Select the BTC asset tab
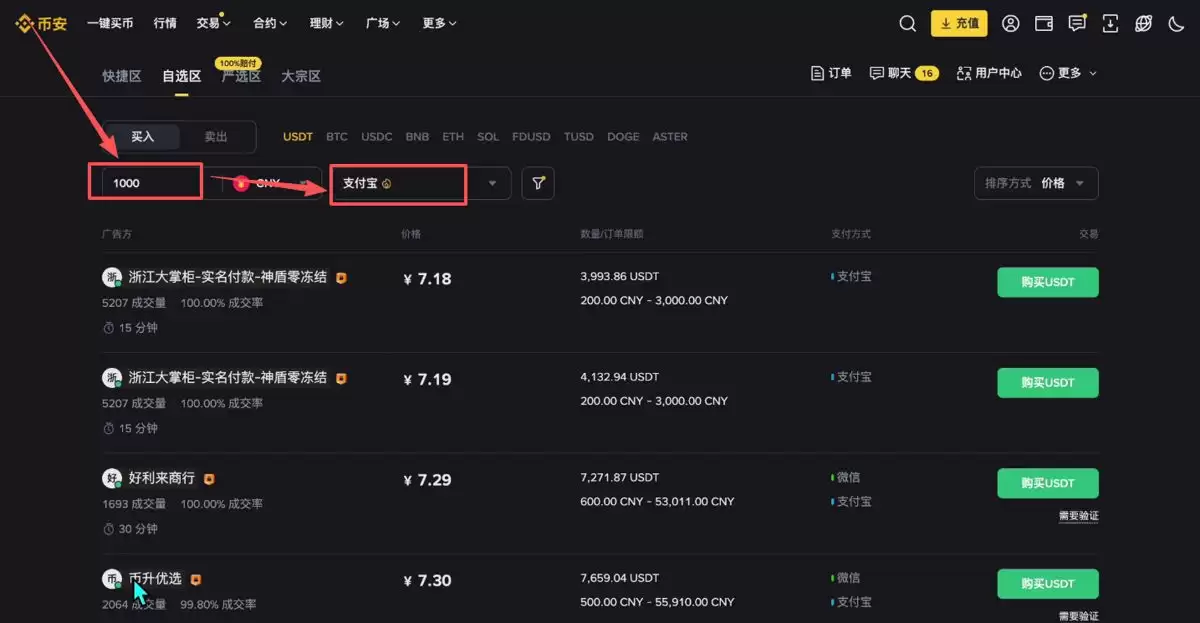 pyautogui.click(x=337, y=136)
